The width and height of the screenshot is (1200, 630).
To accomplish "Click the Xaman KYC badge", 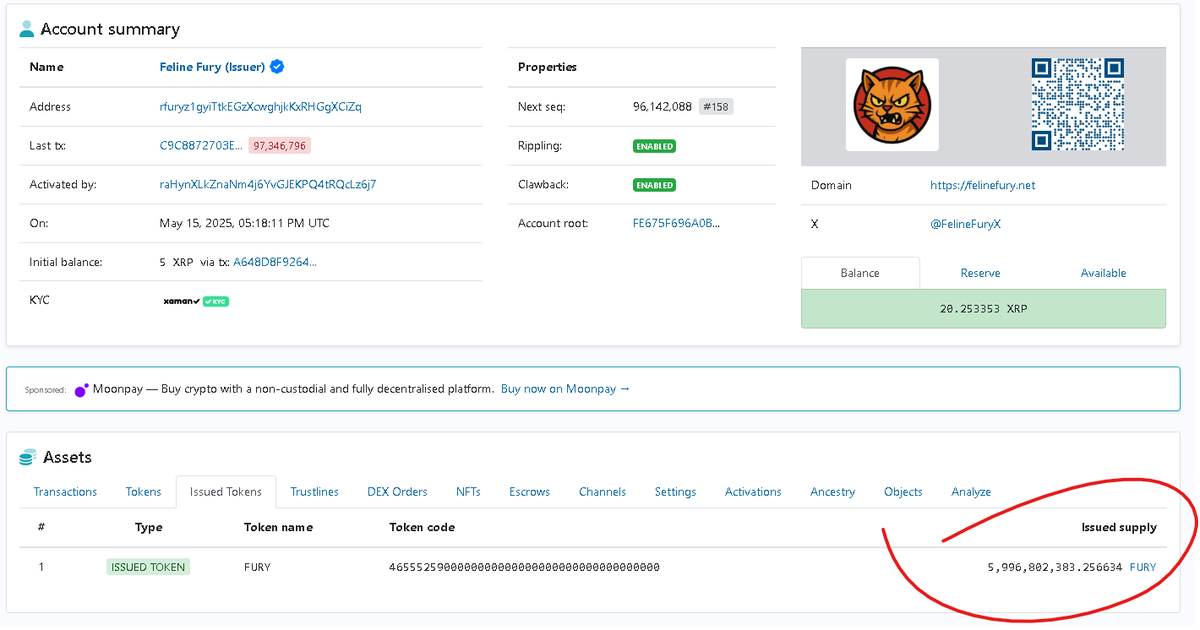I will pyautogui.click(x=196, y=301).
